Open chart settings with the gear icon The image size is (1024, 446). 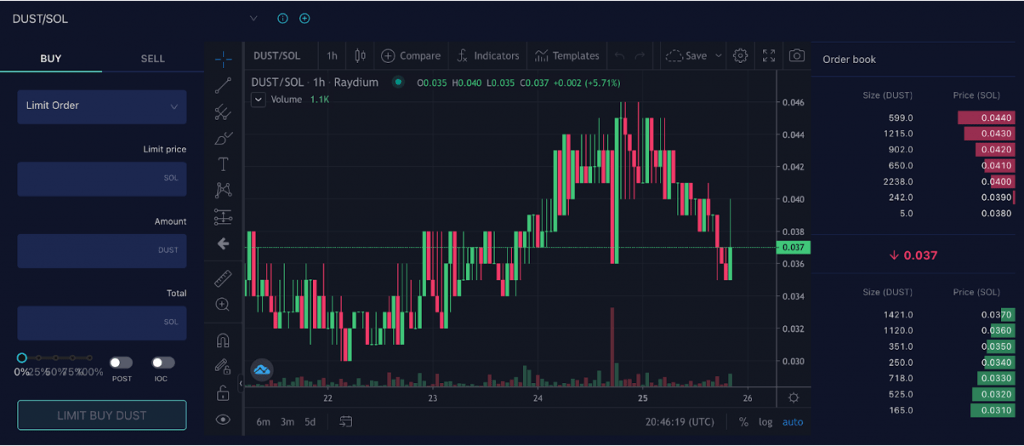[x=740, y=56]
